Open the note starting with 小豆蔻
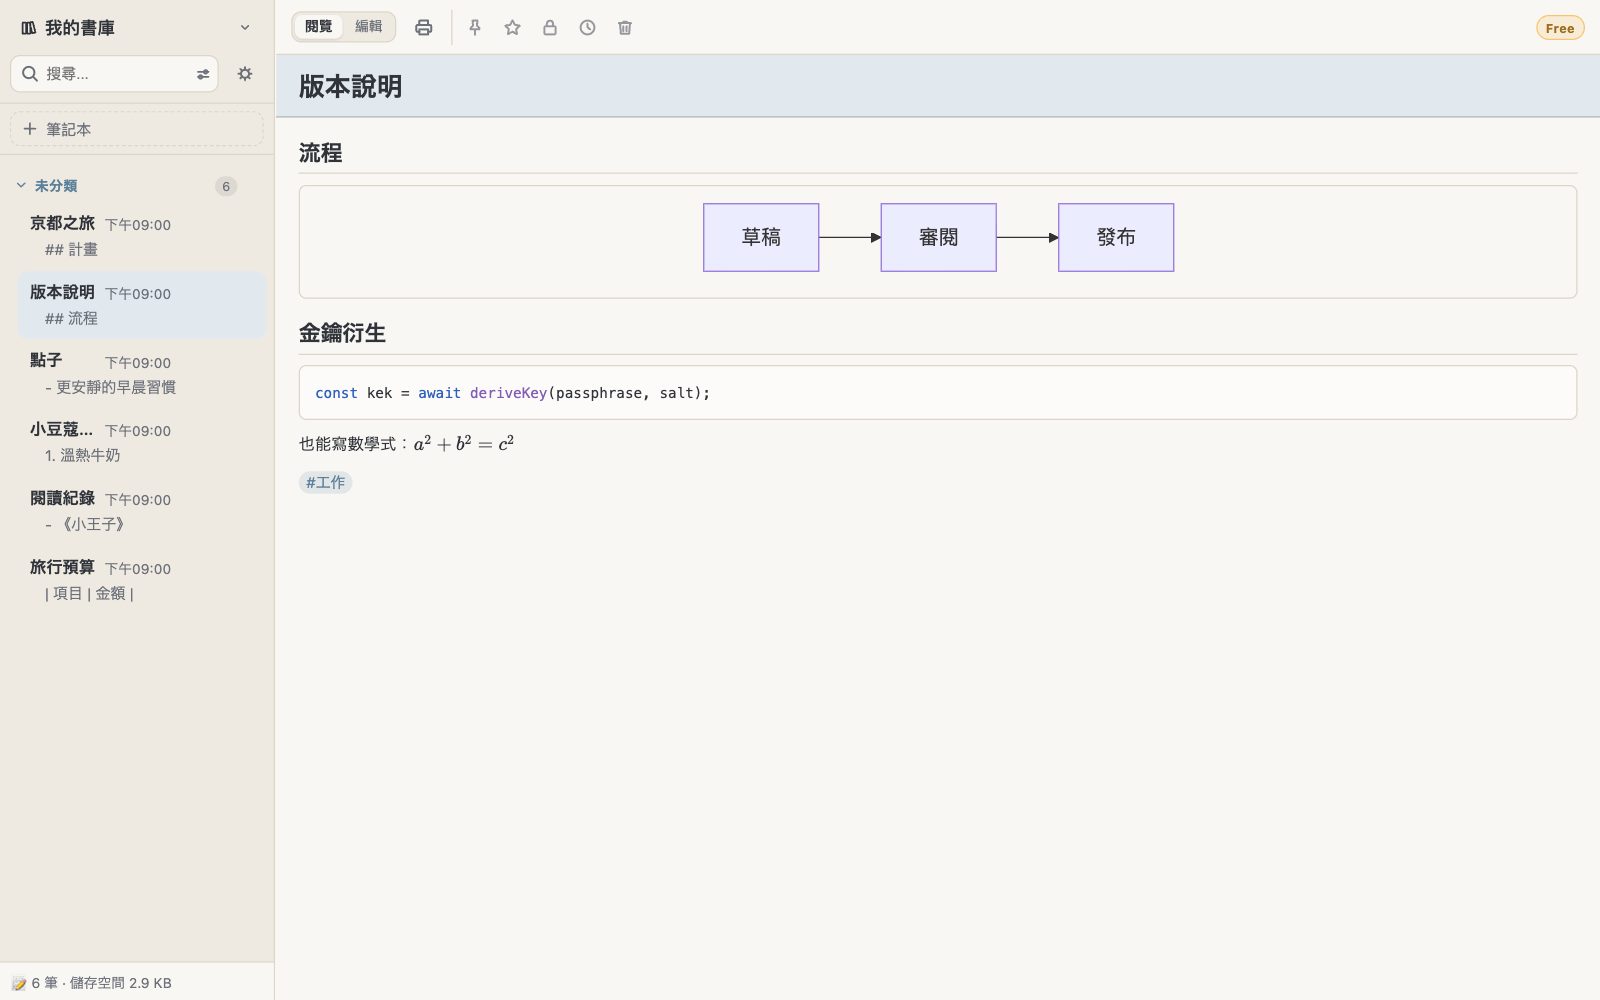This screenshot has height=1000, width=1600. (x=142, y=442)
